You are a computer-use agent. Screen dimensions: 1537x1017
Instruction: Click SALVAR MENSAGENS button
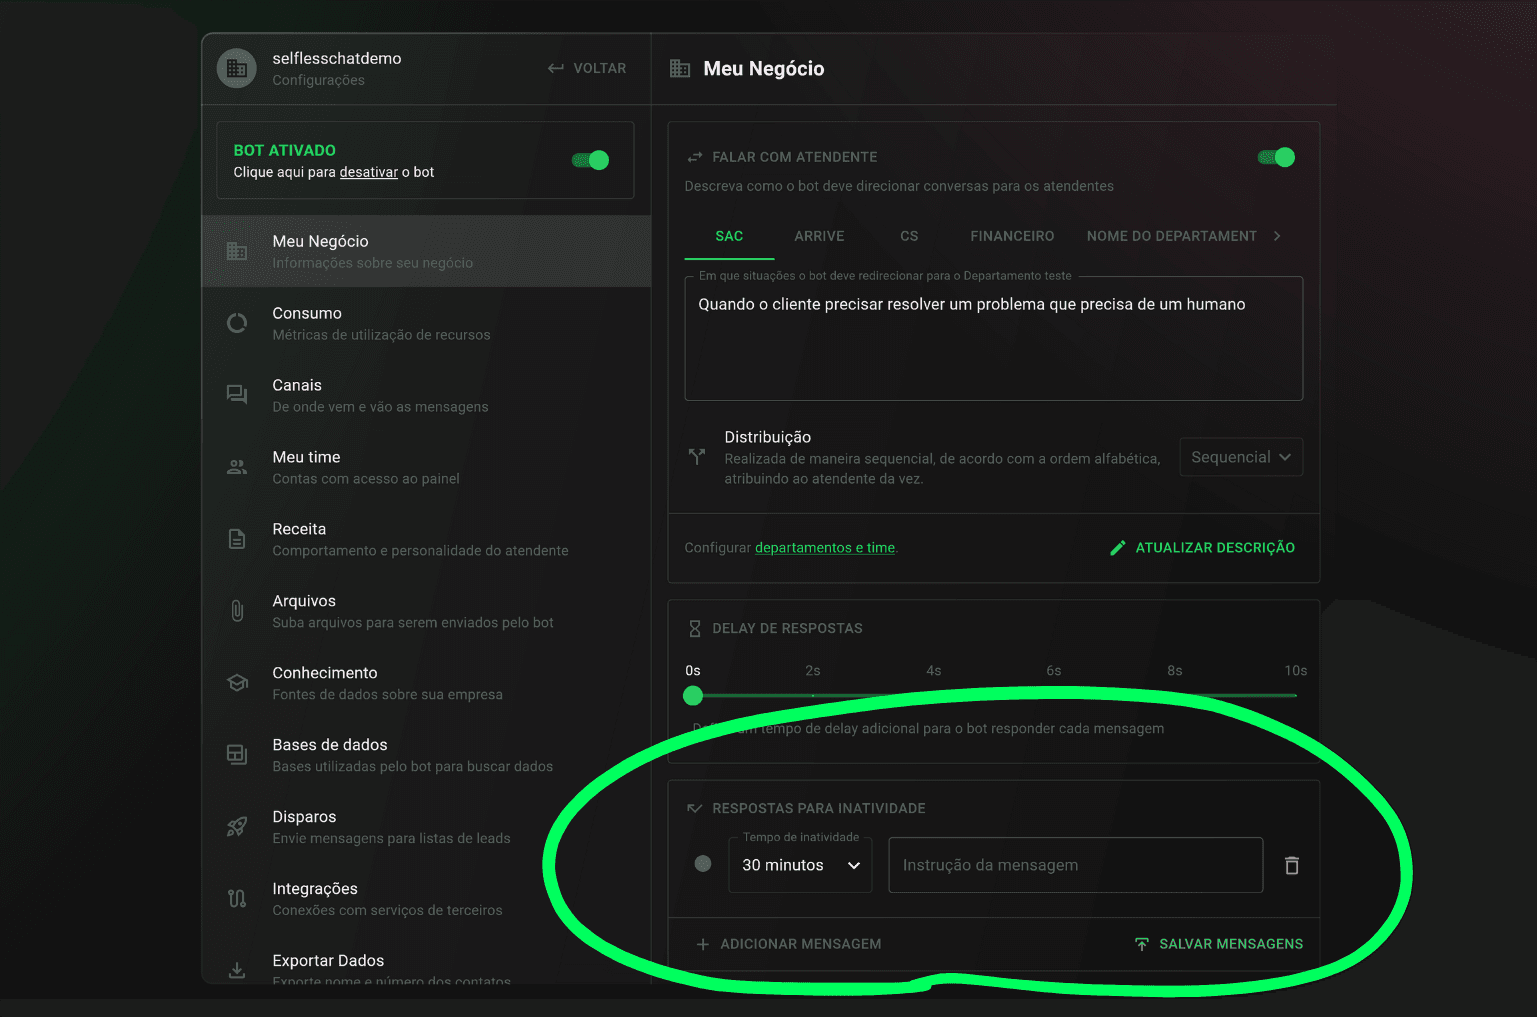(x=1219, y=944)
